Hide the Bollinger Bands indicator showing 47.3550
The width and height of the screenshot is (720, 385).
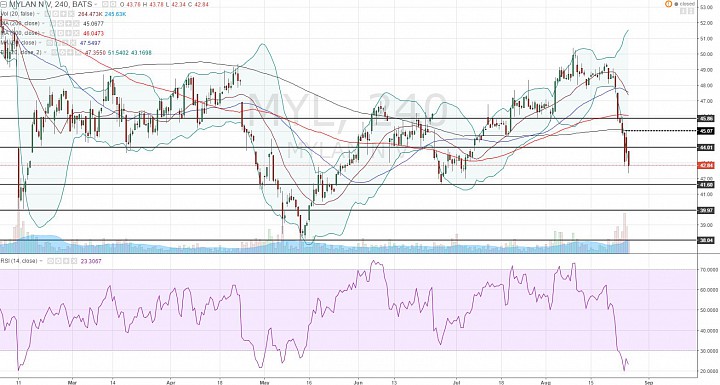tap(54, 52)
